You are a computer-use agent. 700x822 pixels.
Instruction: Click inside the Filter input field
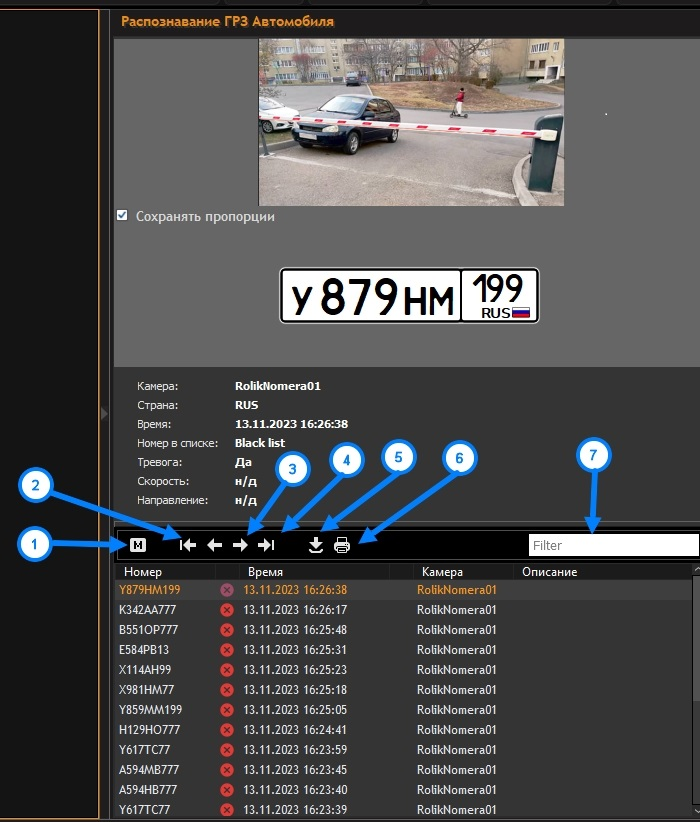tap(612, 545)
